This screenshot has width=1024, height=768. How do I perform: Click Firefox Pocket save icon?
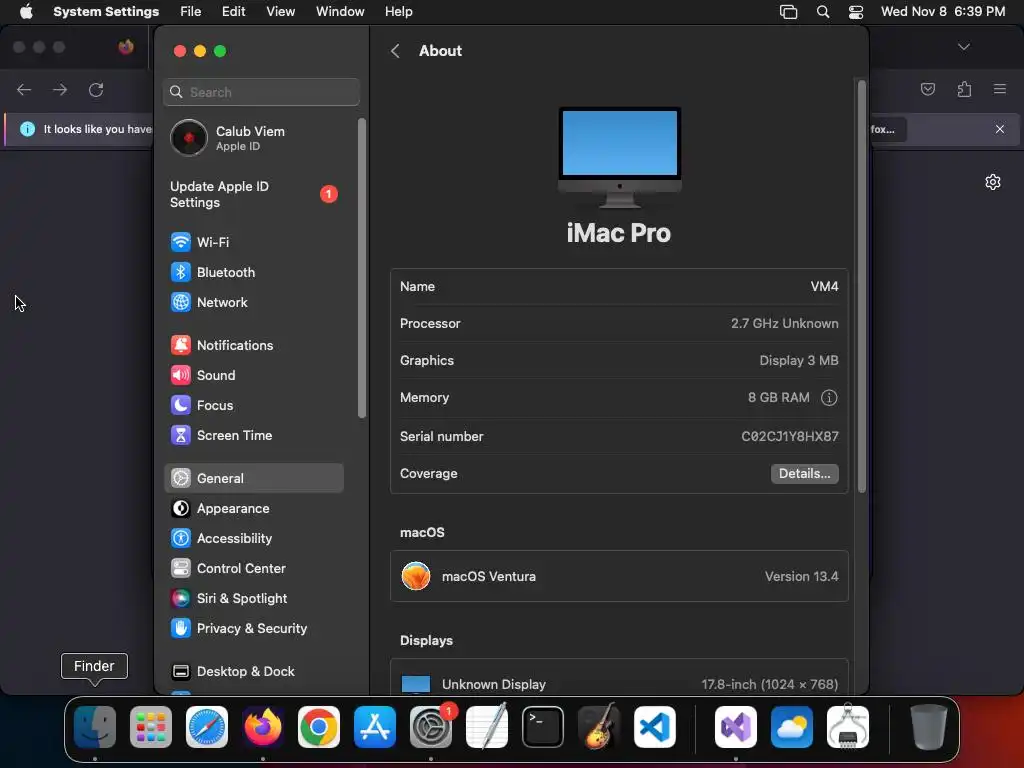tap(928, 89)
